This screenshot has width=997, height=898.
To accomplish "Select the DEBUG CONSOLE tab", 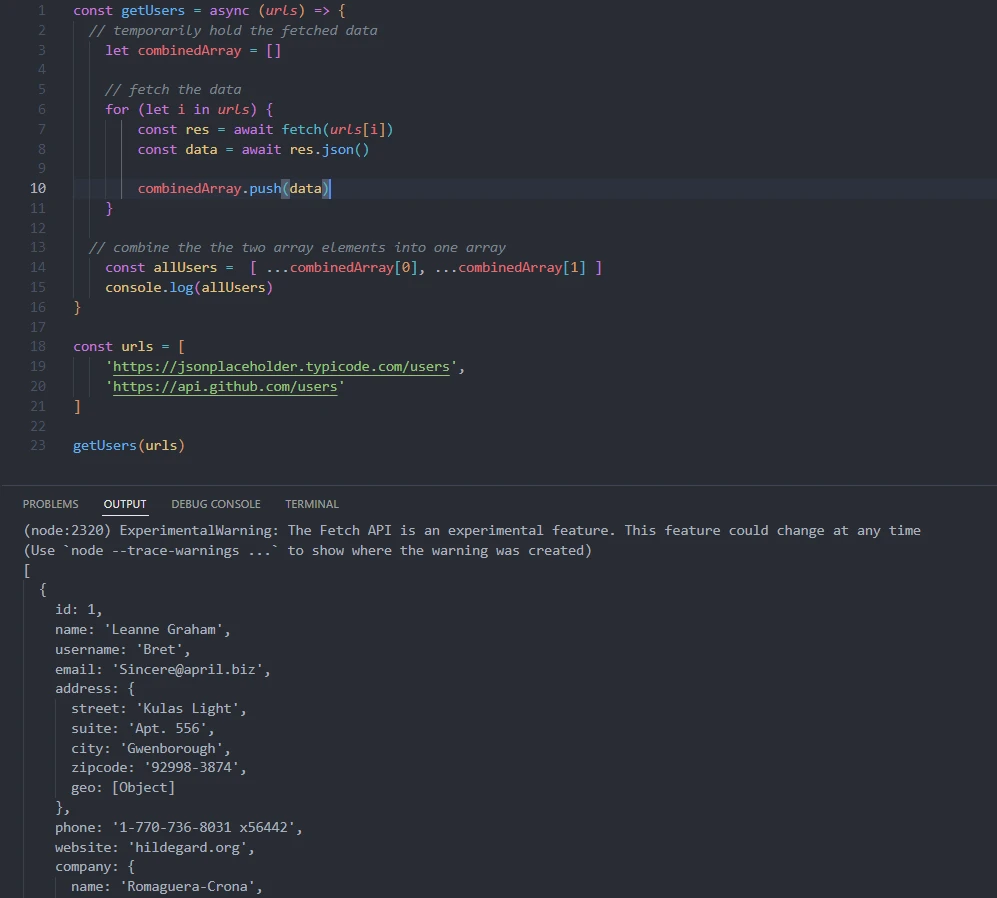I will click(x=216, y=503).
